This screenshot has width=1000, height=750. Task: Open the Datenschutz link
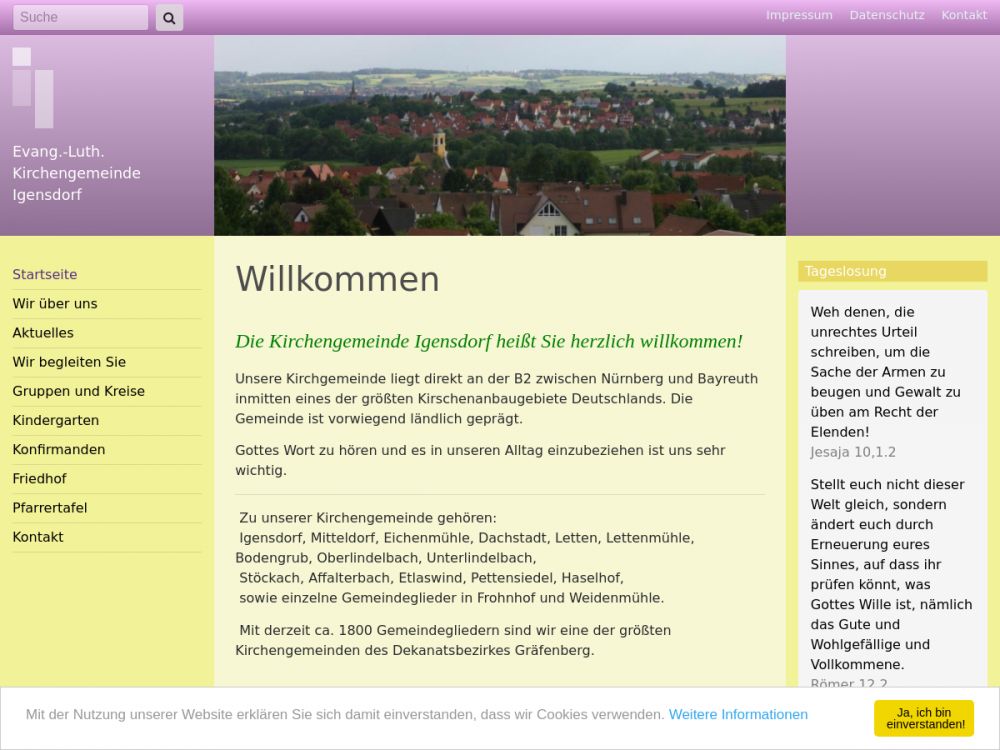(x=887, y=15)
